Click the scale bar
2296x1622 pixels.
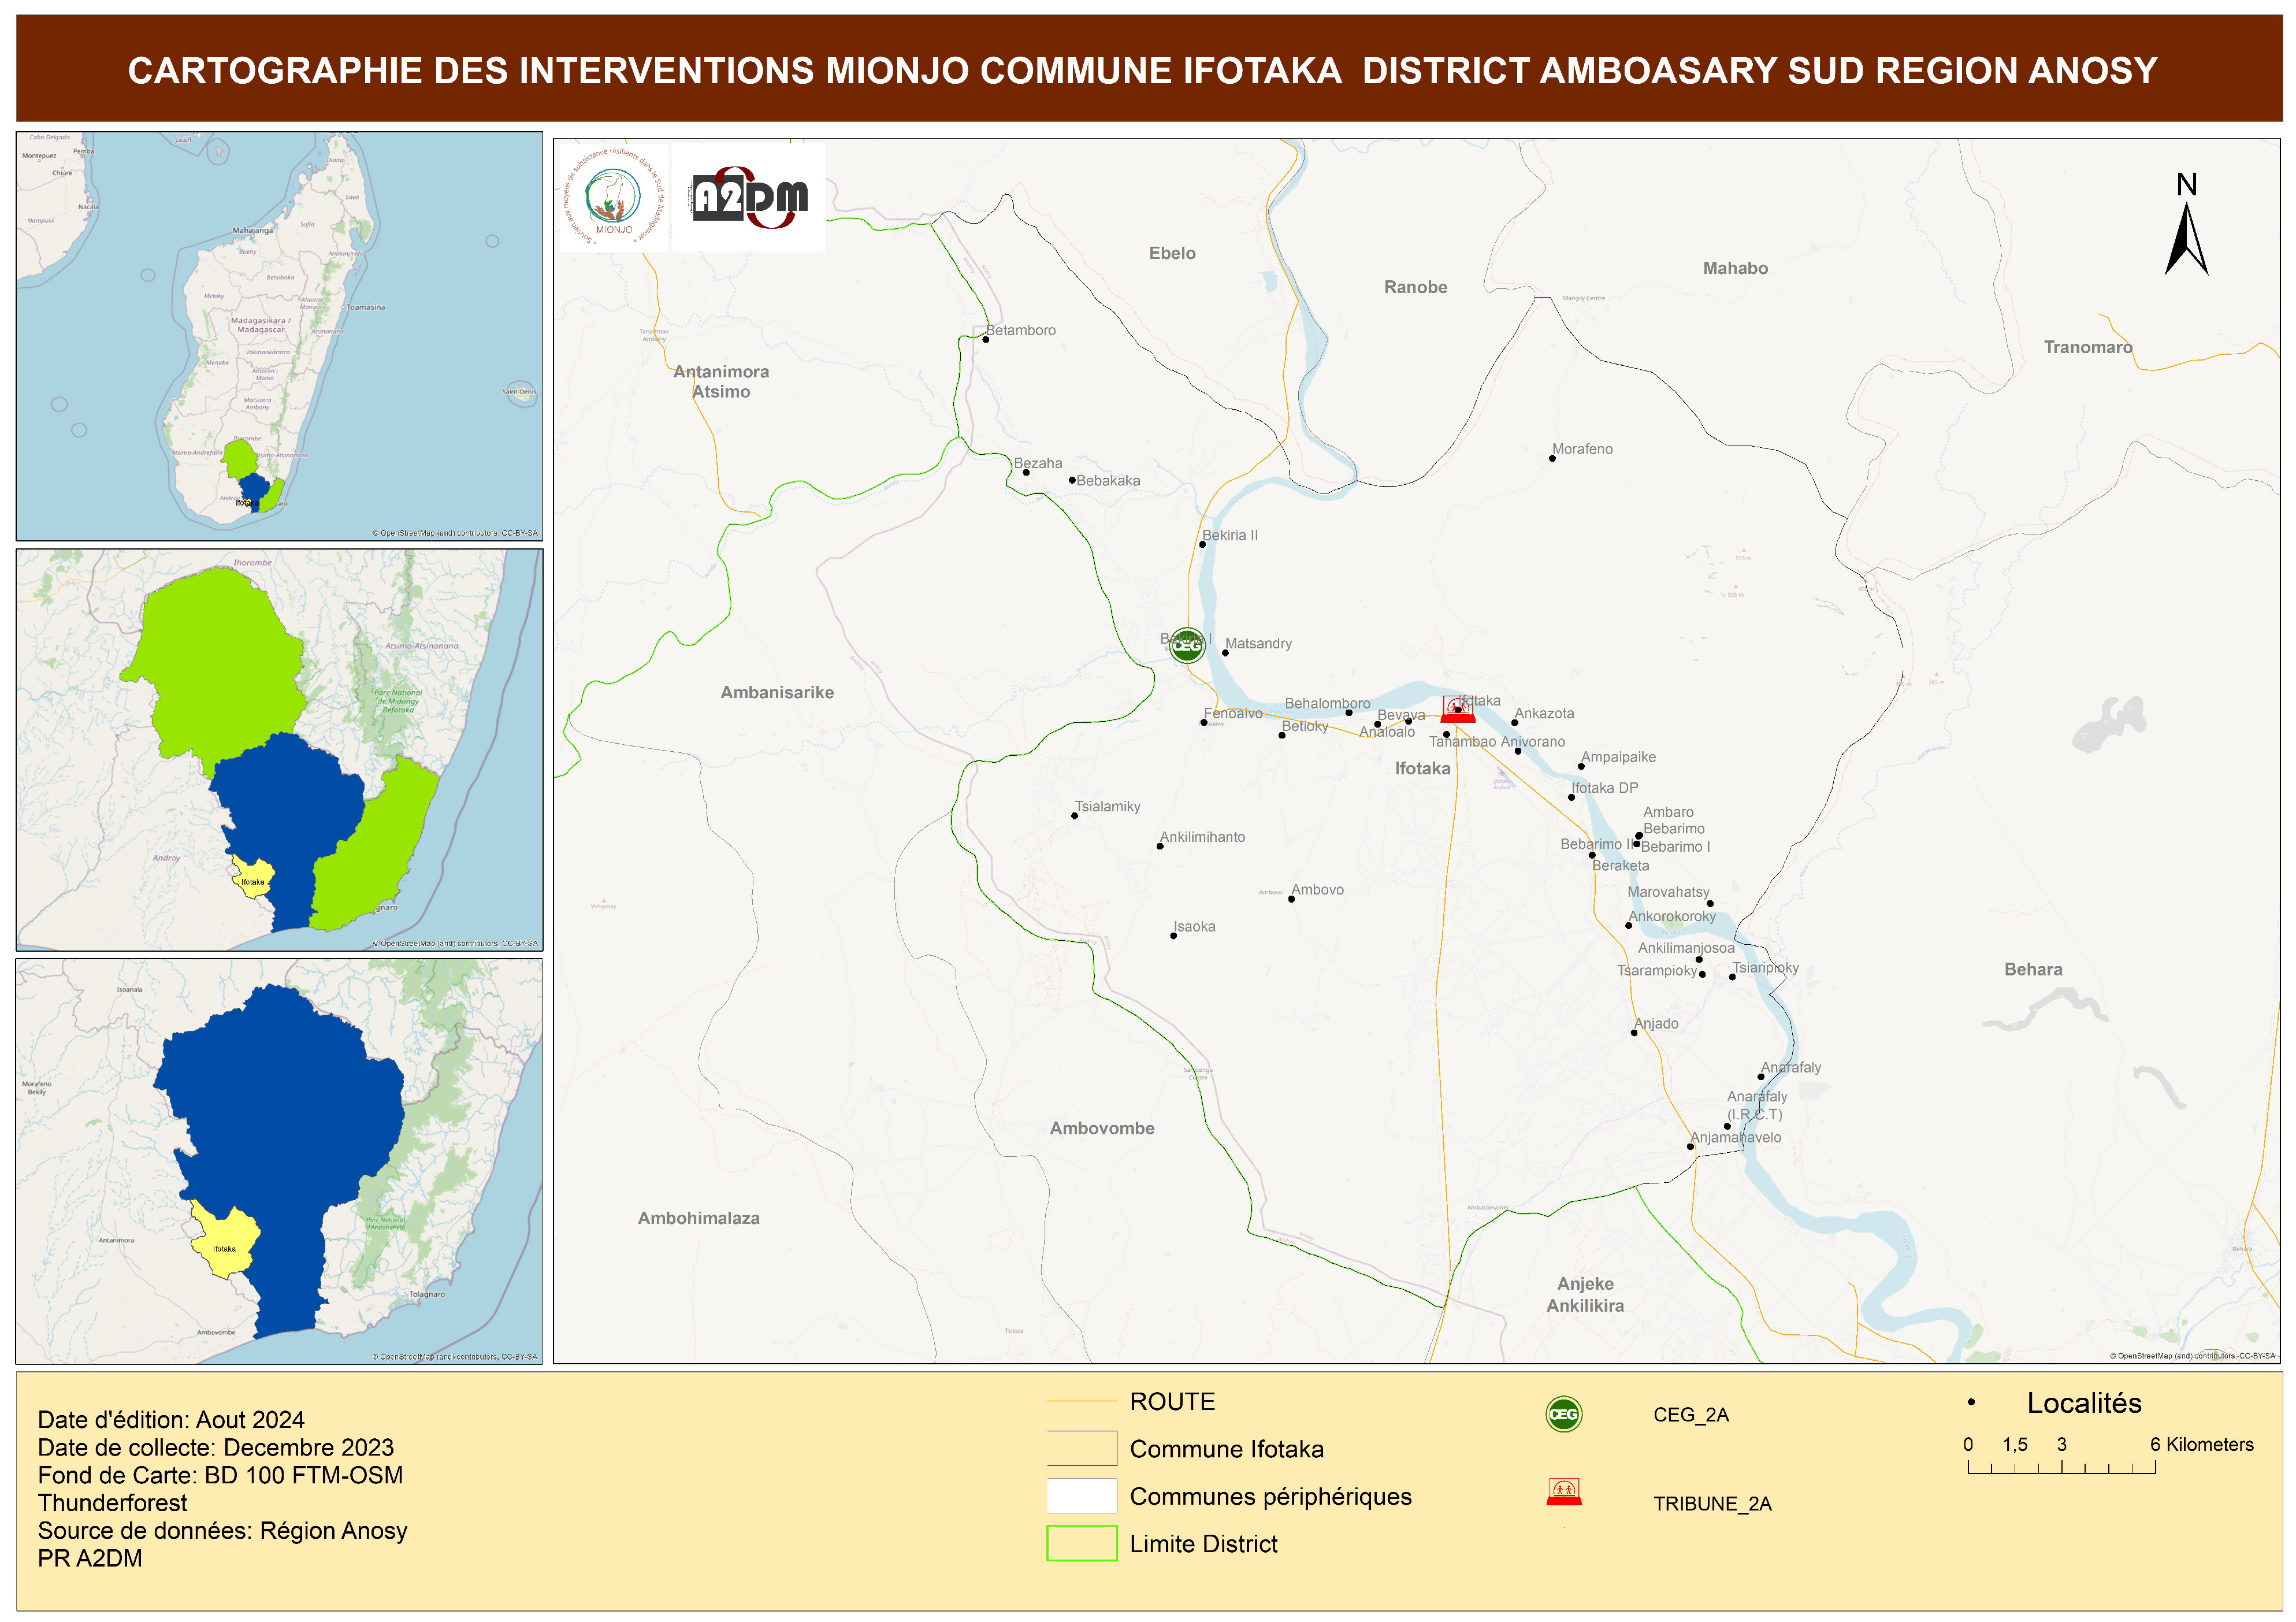coord(2061,1467)
